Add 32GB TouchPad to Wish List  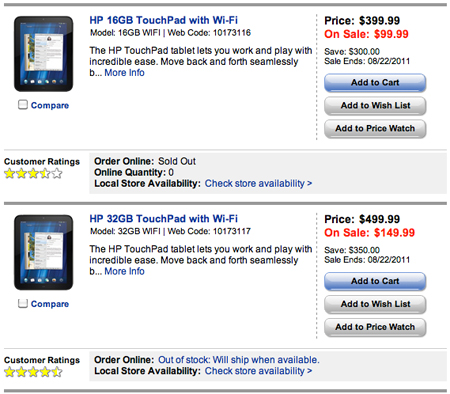pos(375,304)
